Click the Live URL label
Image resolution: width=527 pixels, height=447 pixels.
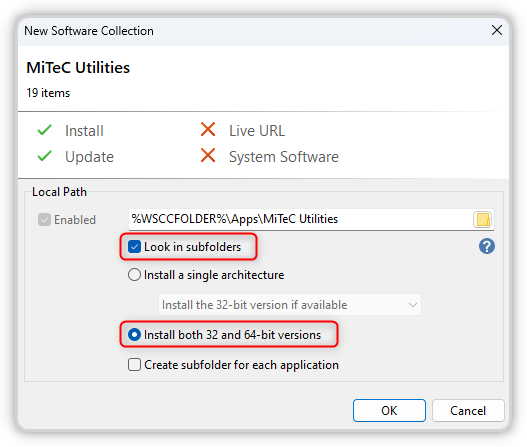257,131
